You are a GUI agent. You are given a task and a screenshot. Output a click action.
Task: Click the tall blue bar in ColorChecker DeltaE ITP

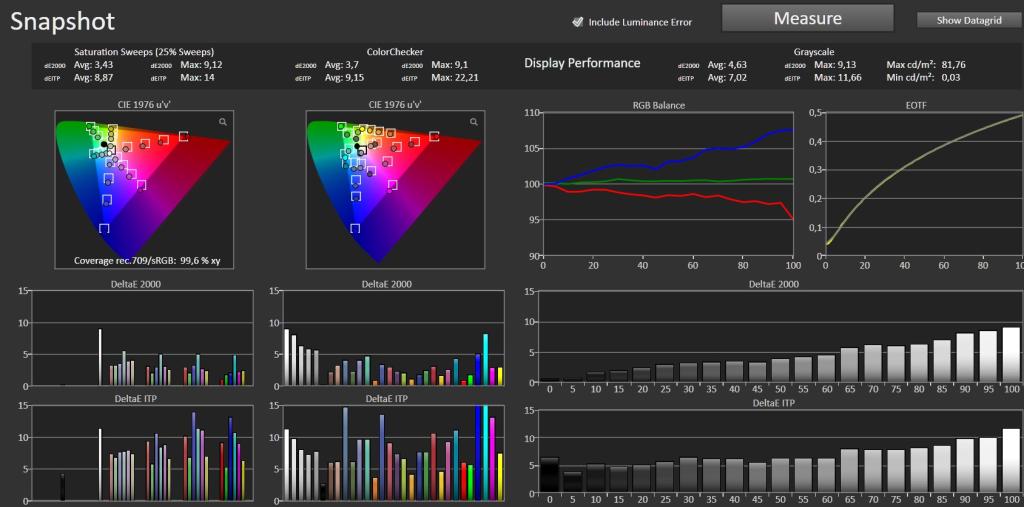478,453
